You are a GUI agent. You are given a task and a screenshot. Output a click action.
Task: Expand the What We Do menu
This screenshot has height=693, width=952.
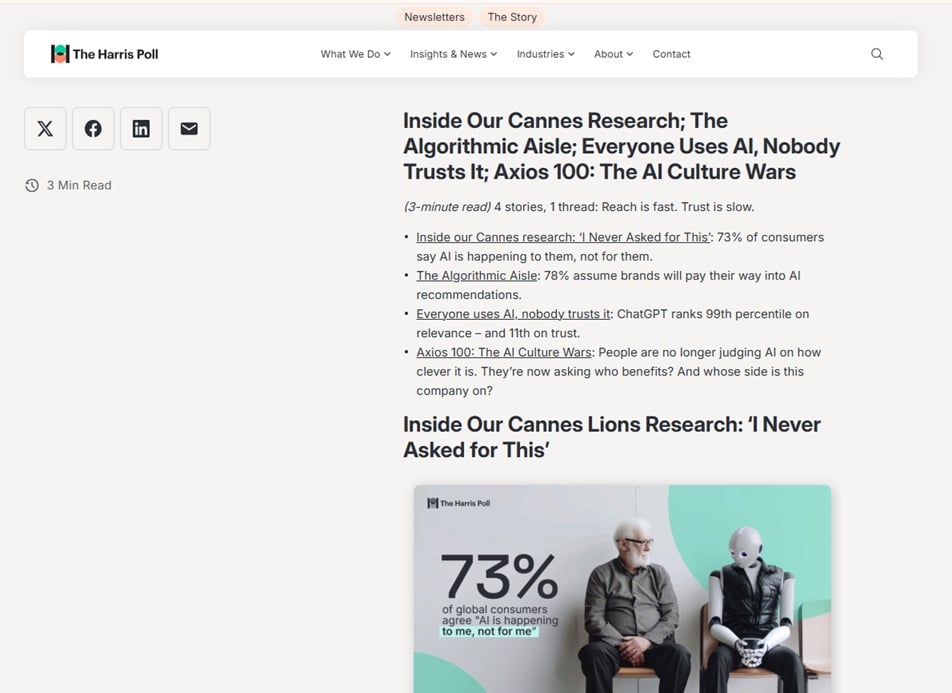[x=355, y=54]
